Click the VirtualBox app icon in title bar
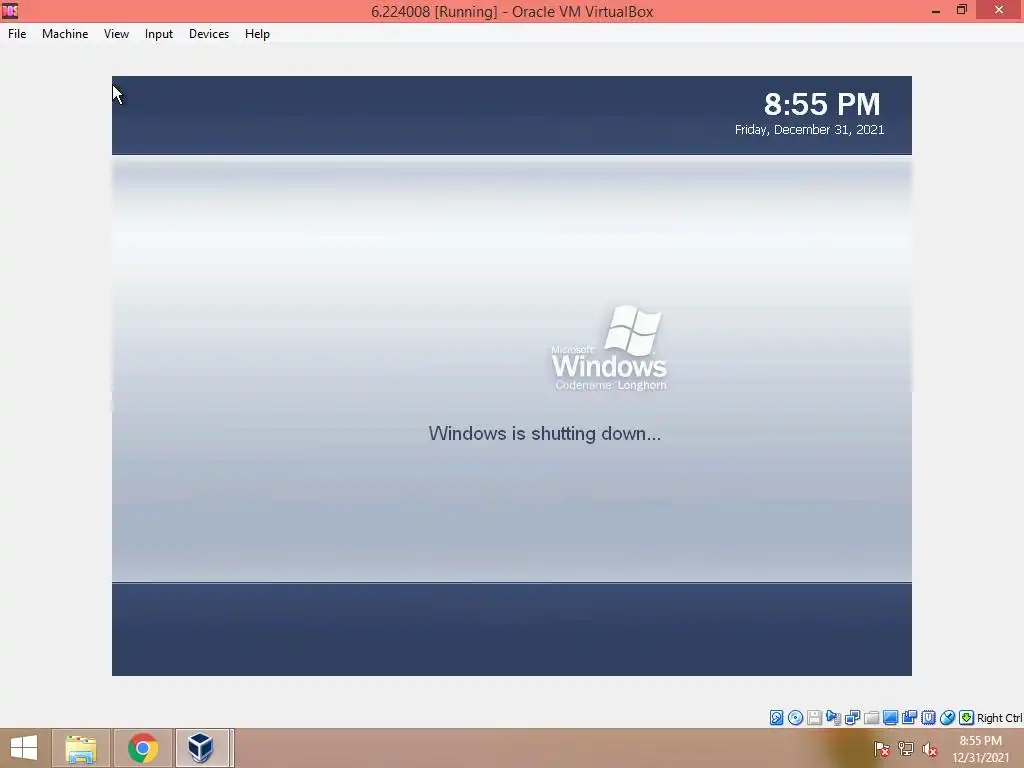 click(x=10, y=10)
